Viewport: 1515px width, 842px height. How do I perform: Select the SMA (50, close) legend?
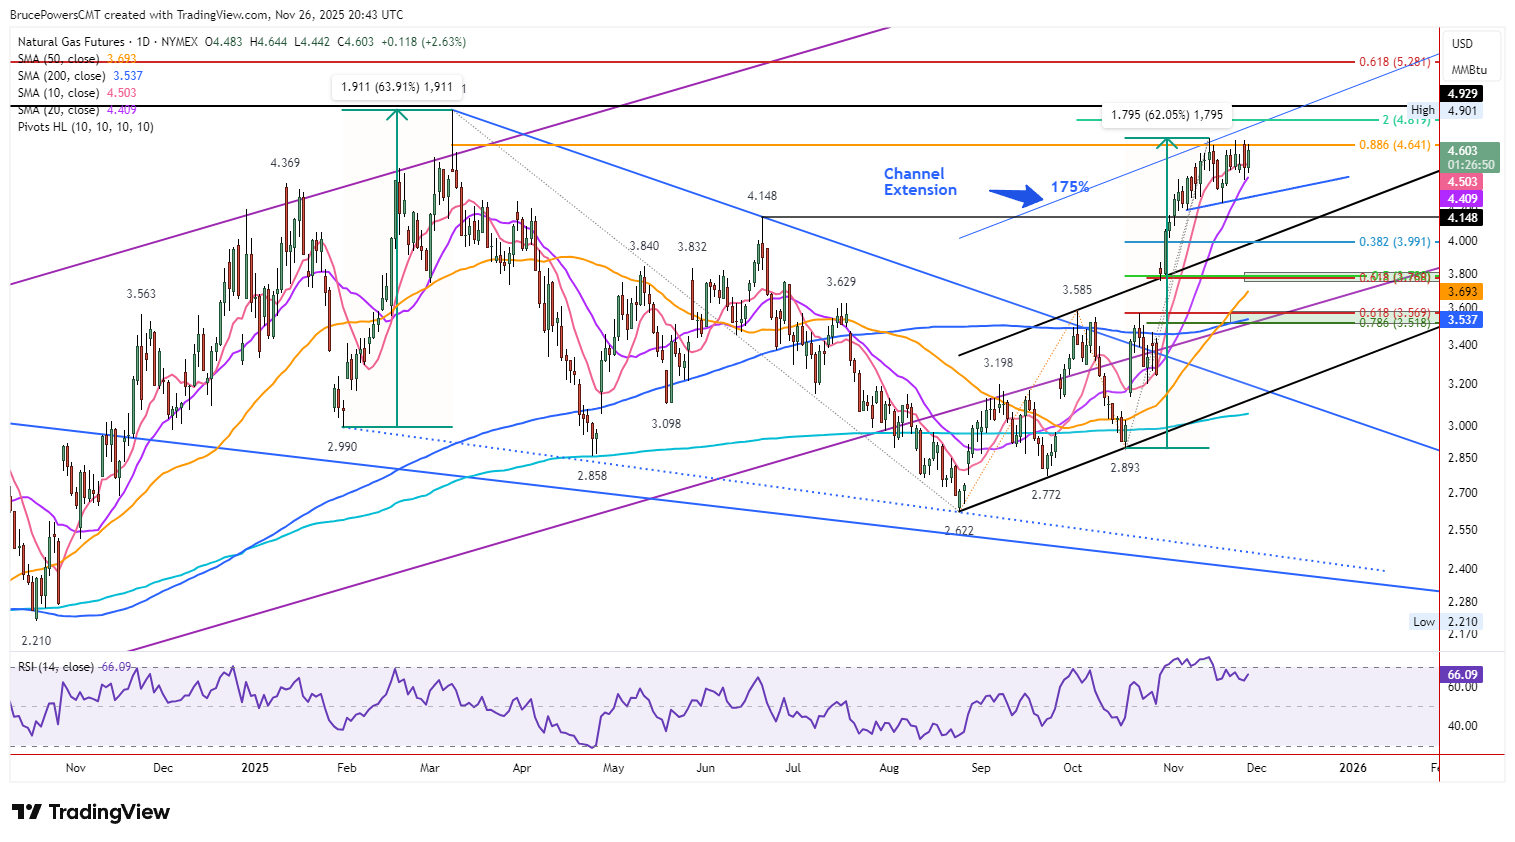pos(61,59)
